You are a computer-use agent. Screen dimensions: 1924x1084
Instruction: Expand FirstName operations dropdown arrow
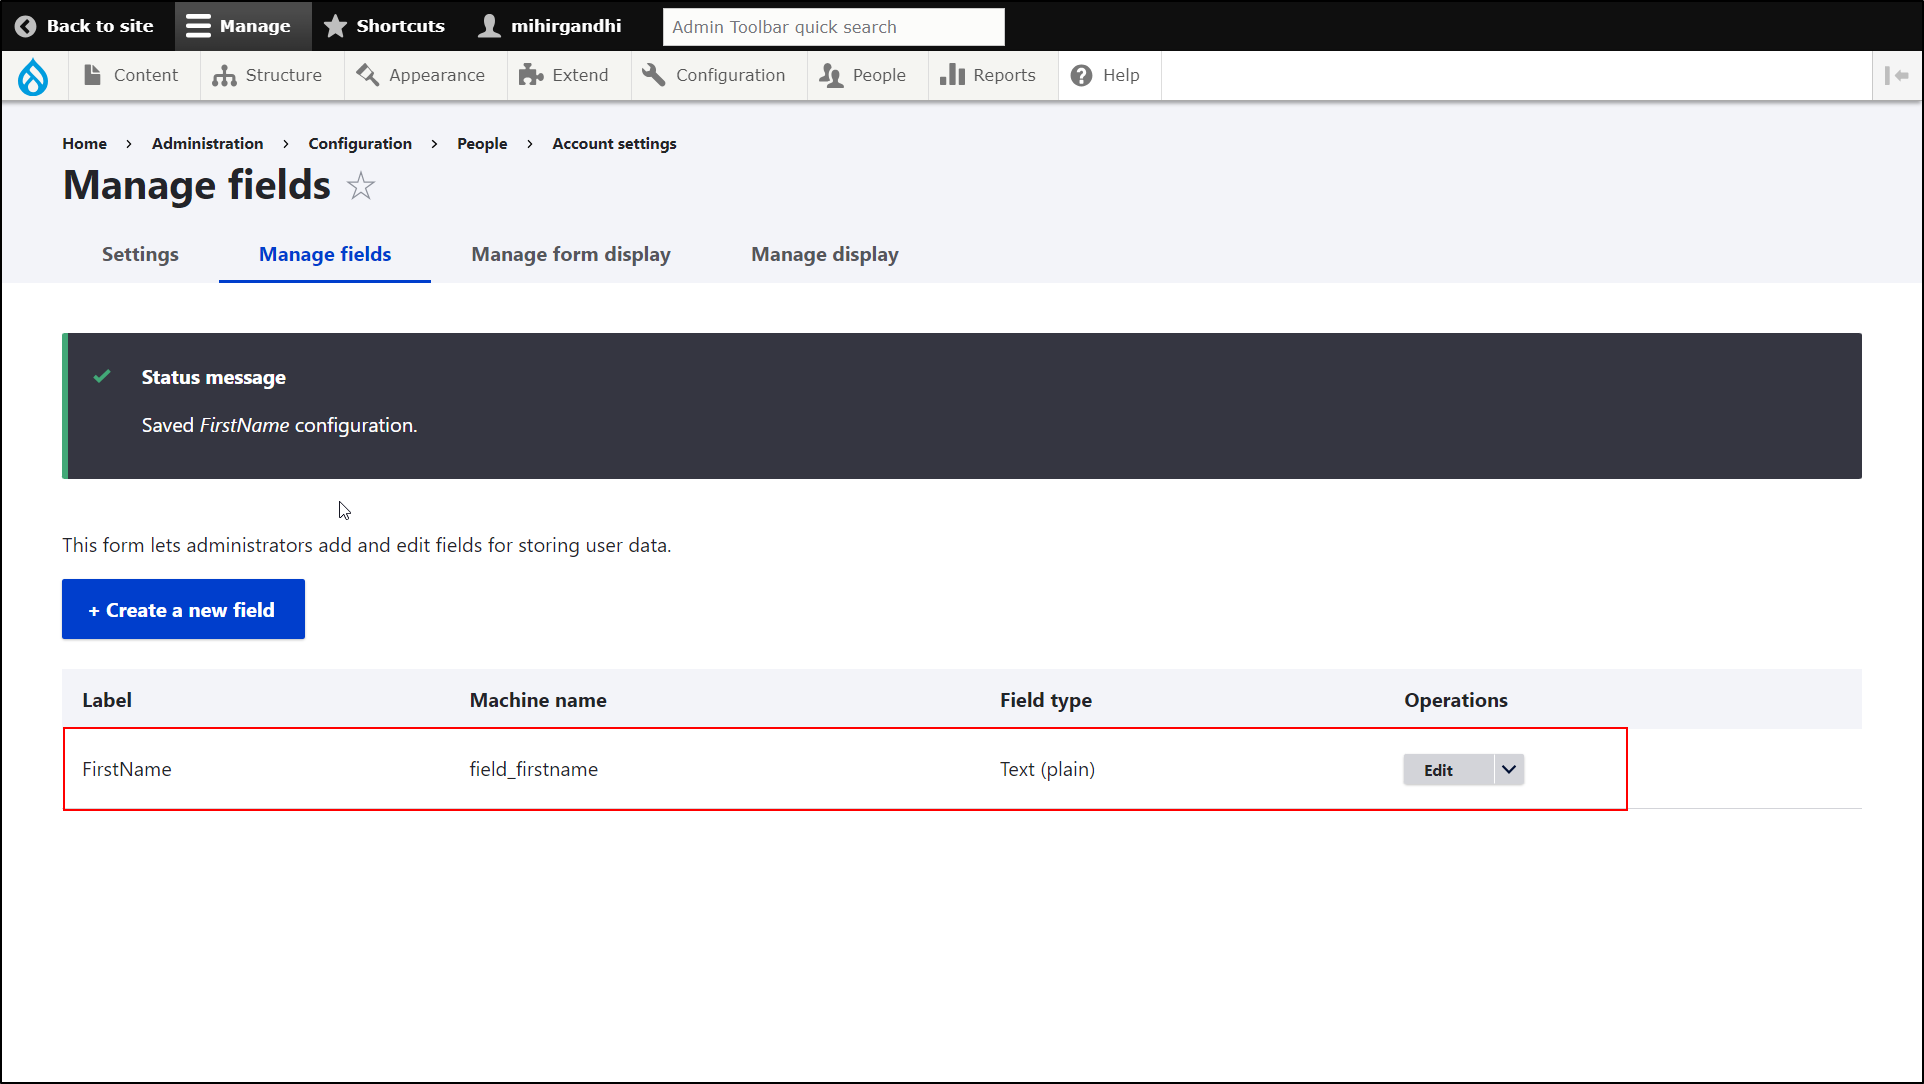(1509, 770)
